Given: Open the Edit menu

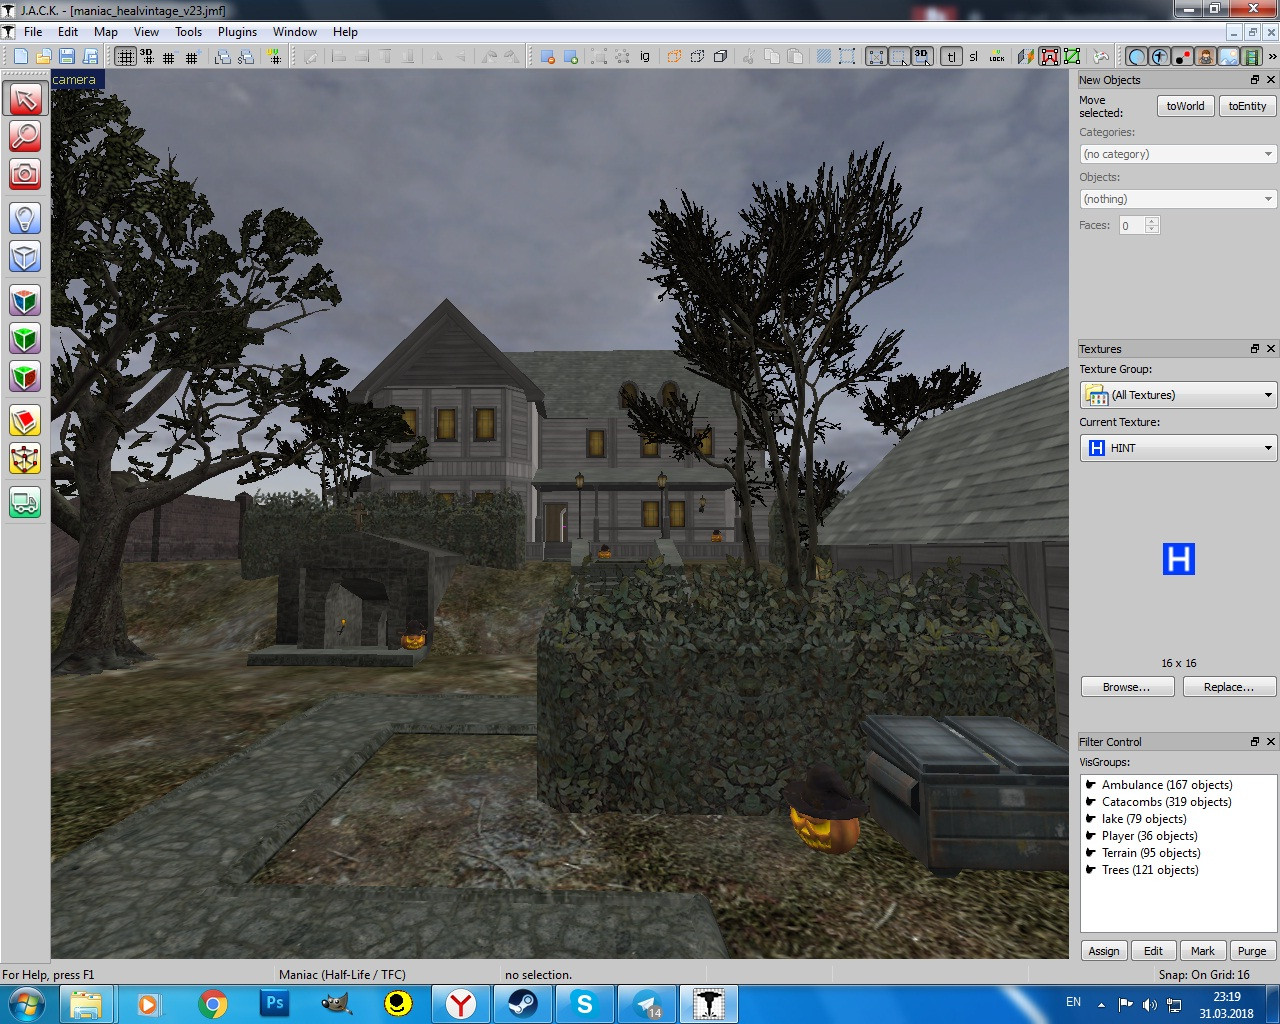Looking at the screenshot, I should click(68, 32).
